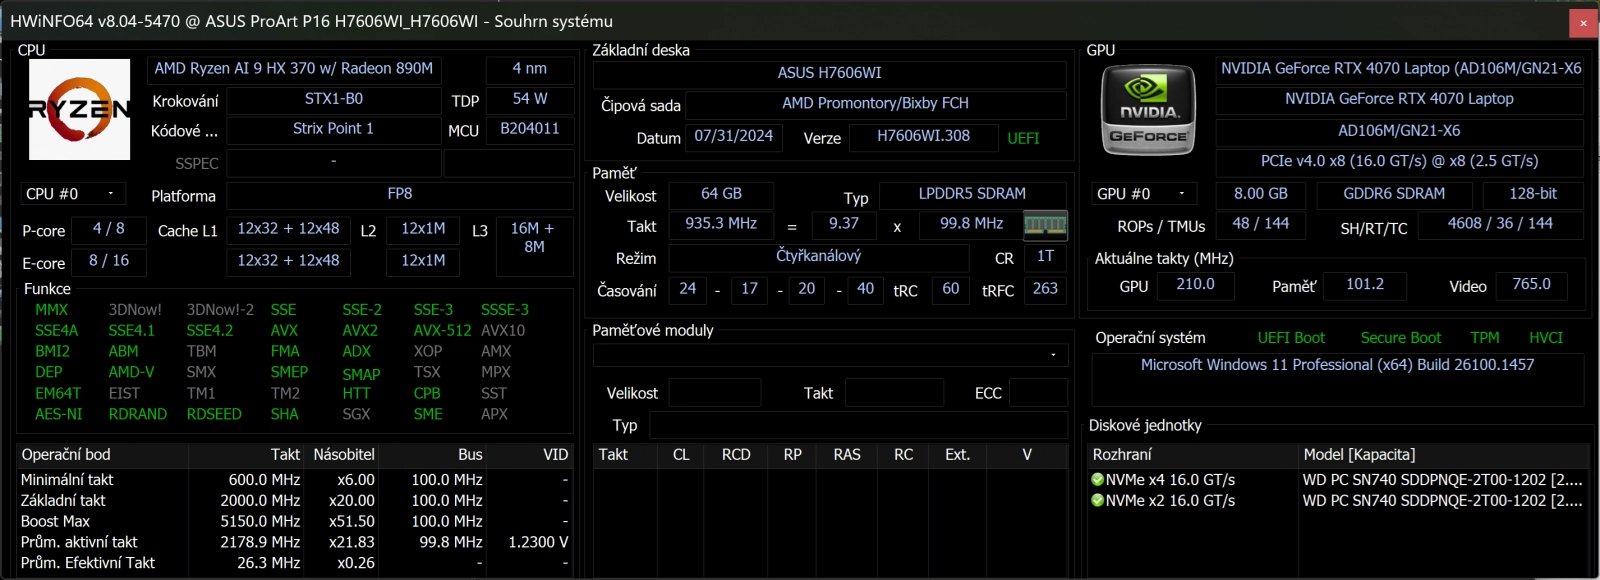The image size is (1600, 580).
Task: Click the Secure Boot status label
Action: tap(1400, 338)
